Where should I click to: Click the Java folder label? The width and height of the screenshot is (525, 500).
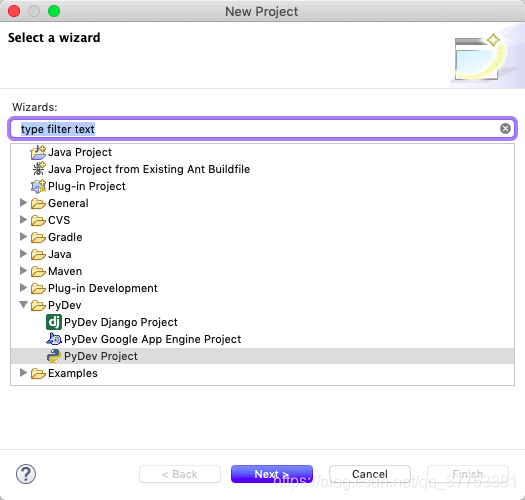[60, 255]
